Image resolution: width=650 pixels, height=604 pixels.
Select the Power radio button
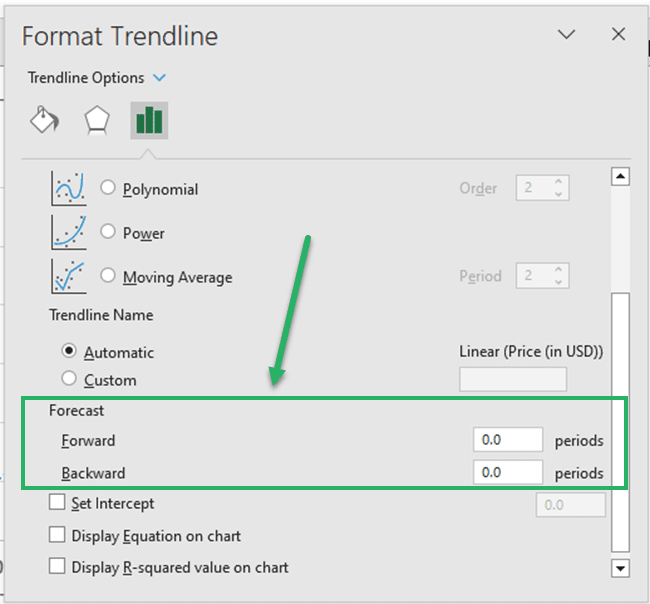tap(108, 231)
